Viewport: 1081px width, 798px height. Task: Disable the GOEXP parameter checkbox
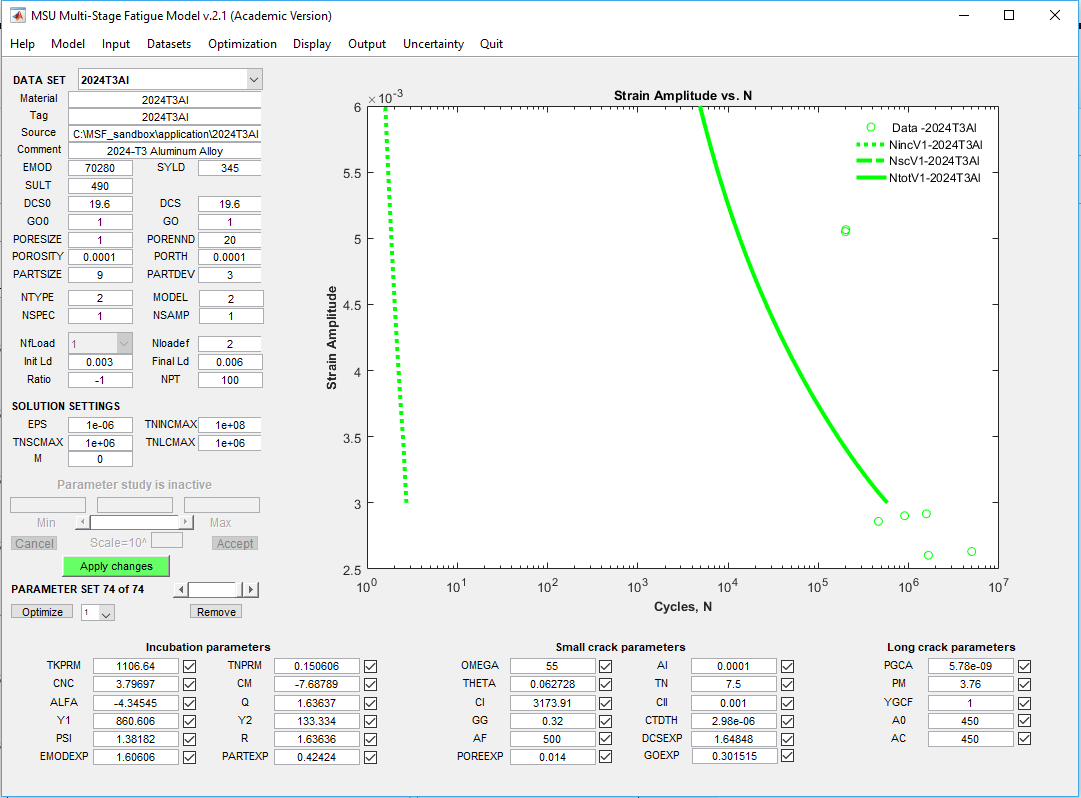tap(788, 756)
